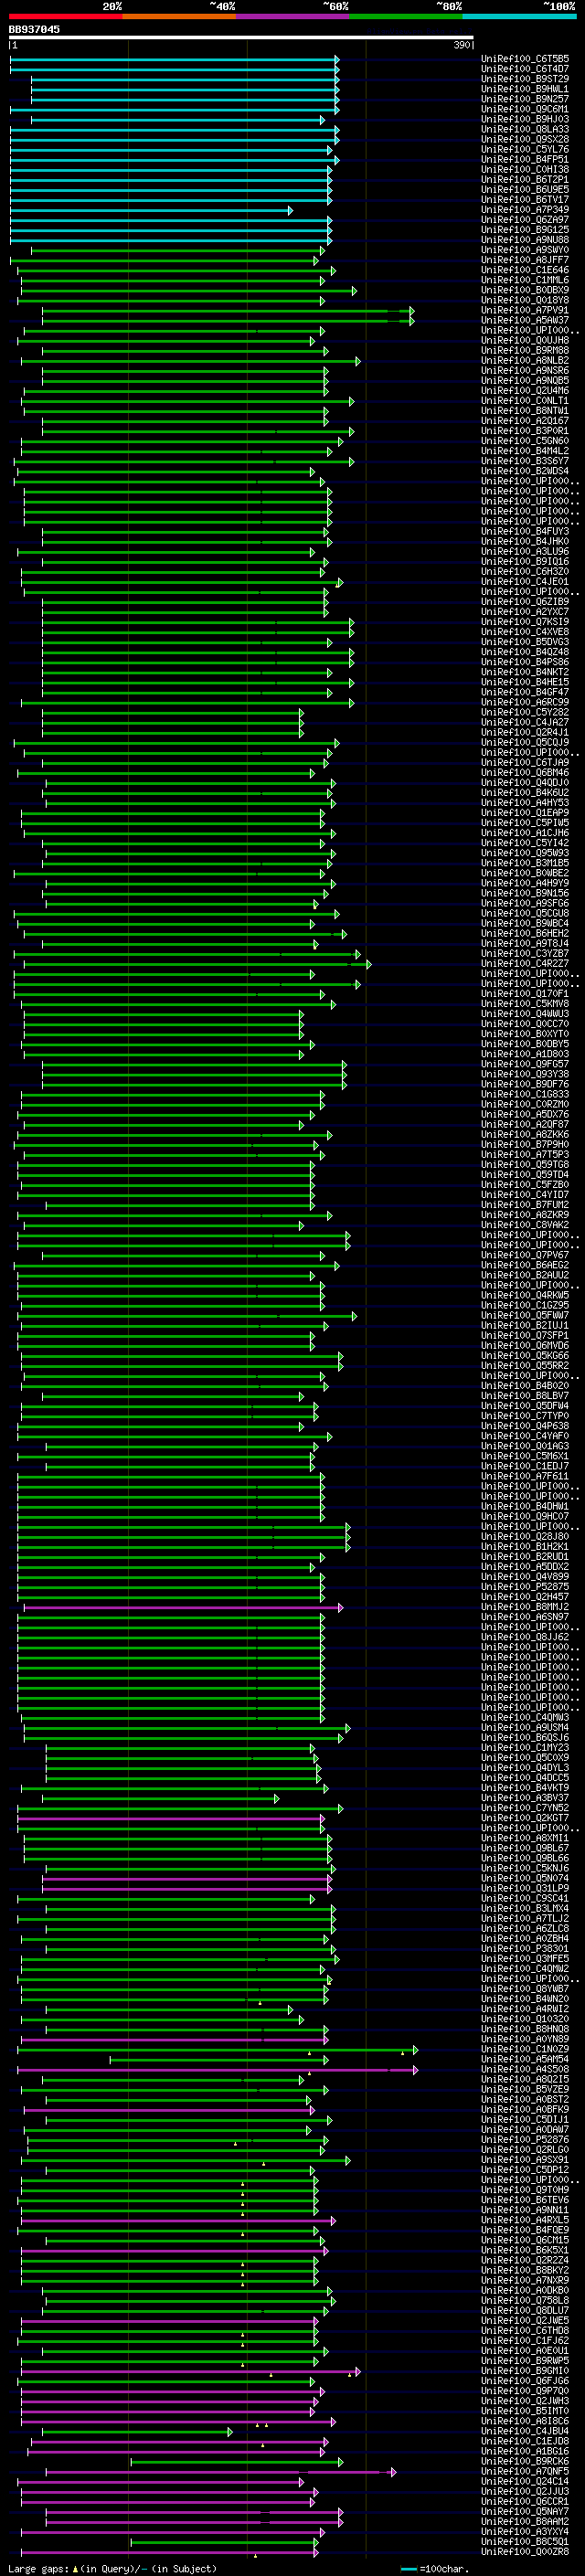Click the query end position 390

[x=462, y=45]
